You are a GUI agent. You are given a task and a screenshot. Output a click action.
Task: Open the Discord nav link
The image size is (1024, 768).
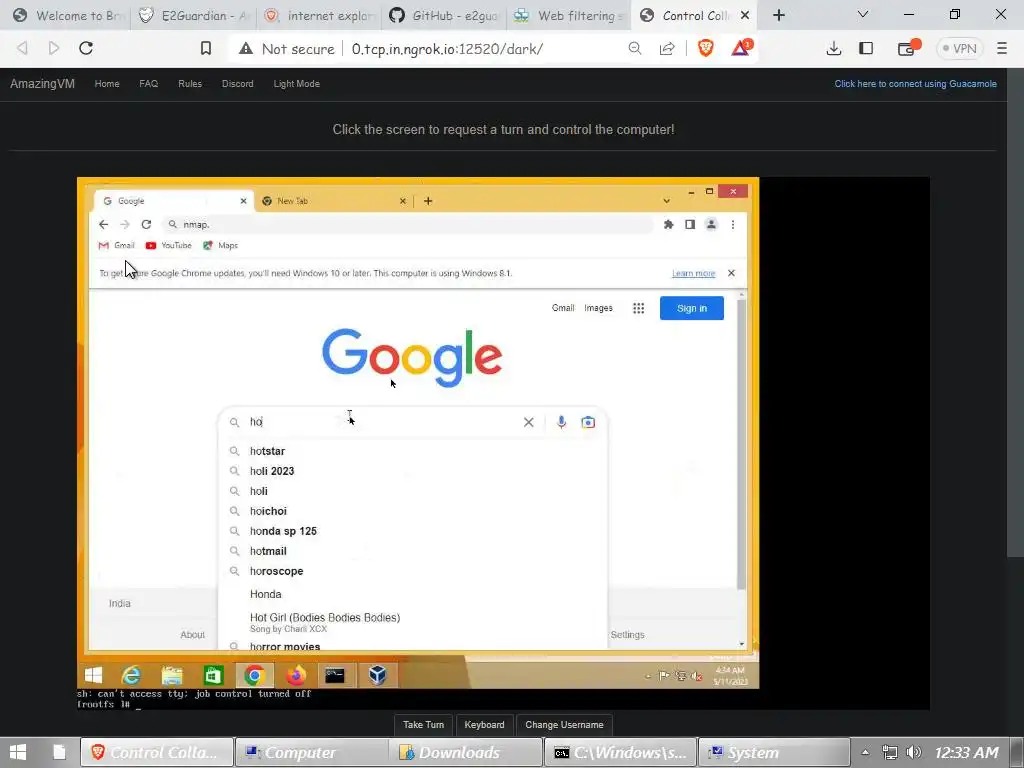(x=238, y=84)
